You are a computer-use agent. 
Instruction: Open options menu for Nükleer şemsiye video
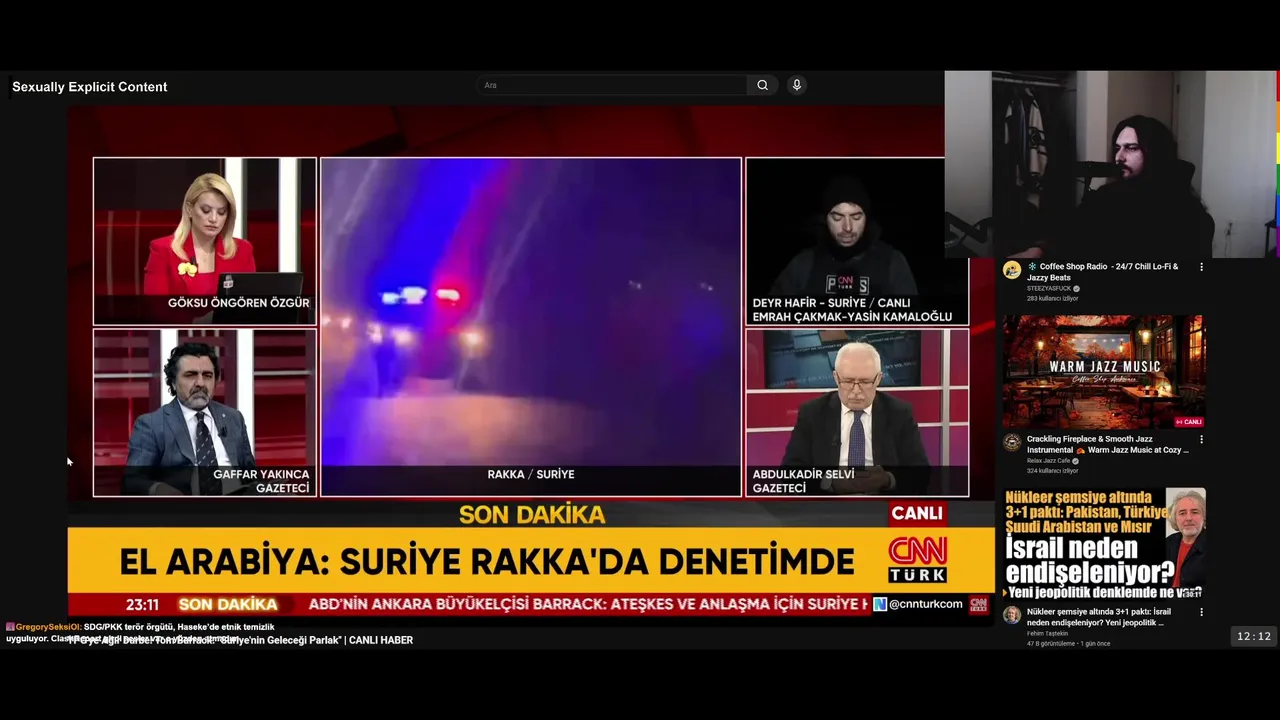(x=1201, y=612)
